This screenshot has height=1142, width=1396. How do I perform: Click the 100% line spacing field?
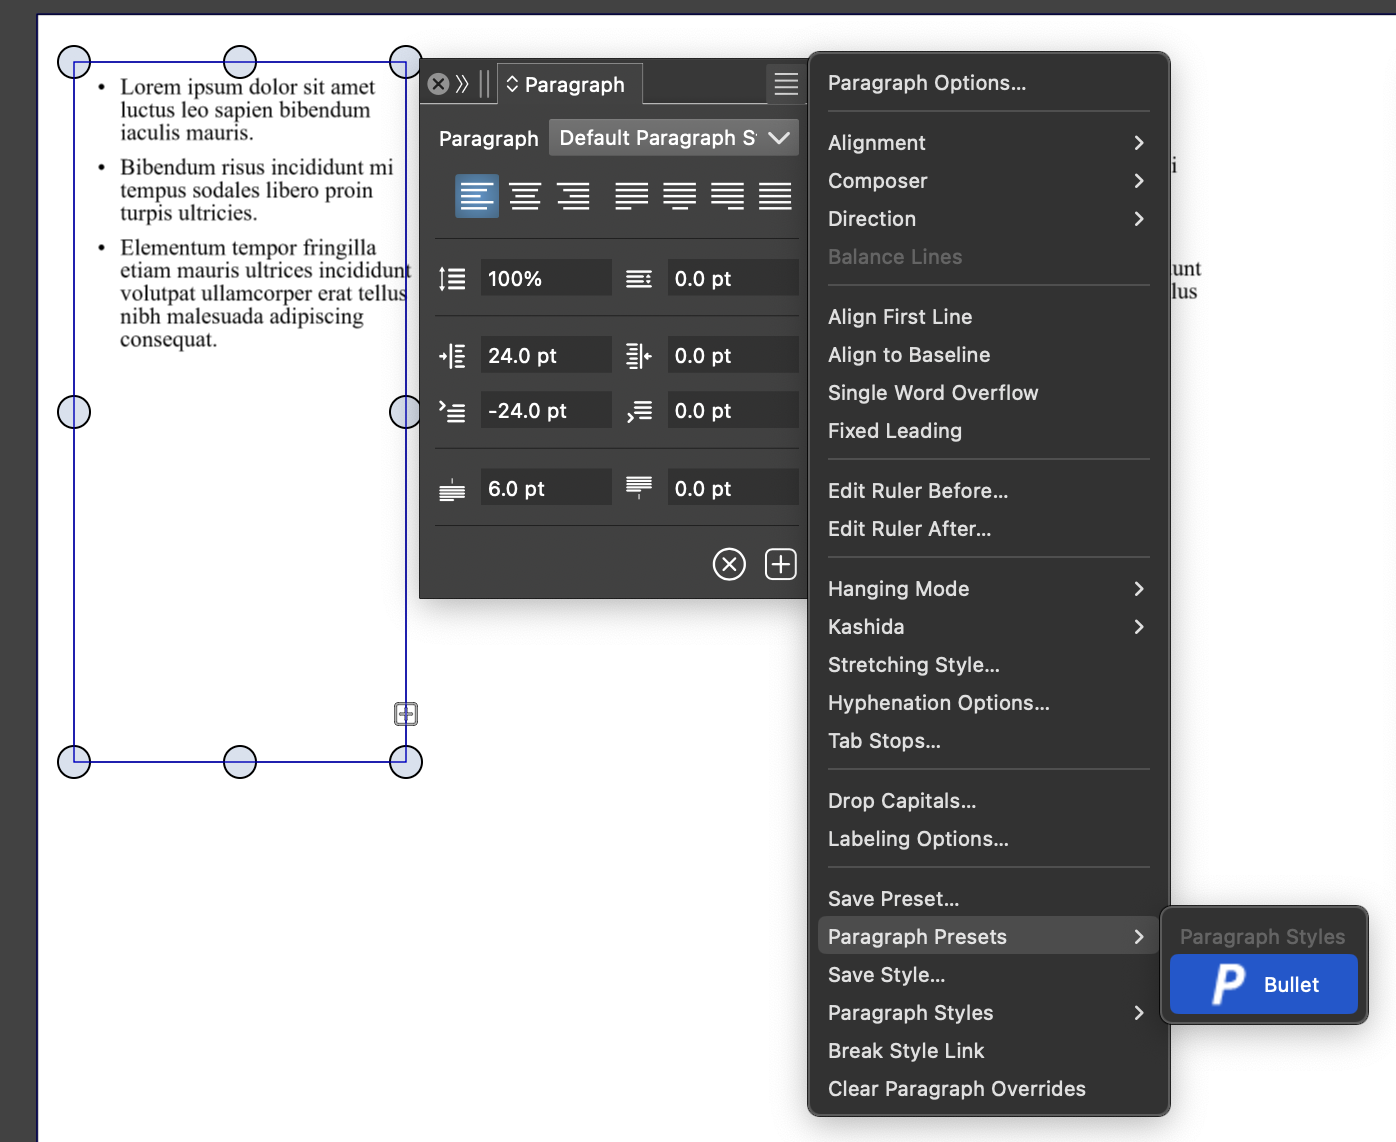point(545,279)
